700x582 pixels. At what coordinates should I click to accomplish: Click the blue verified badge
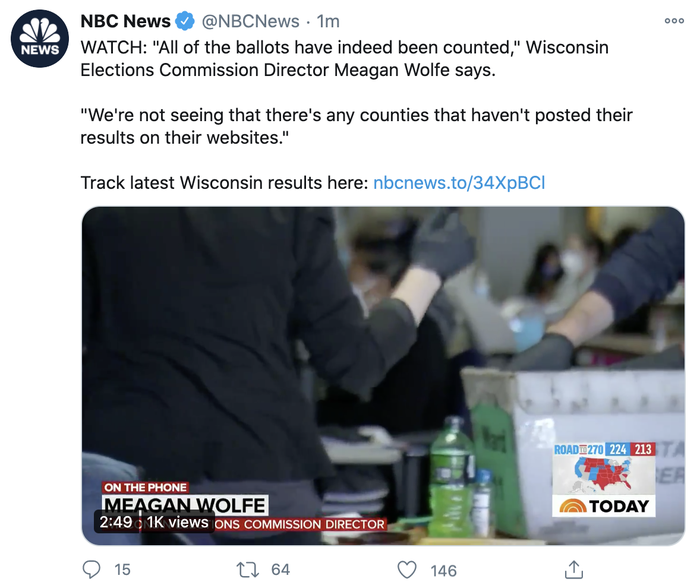pos(185,21)
